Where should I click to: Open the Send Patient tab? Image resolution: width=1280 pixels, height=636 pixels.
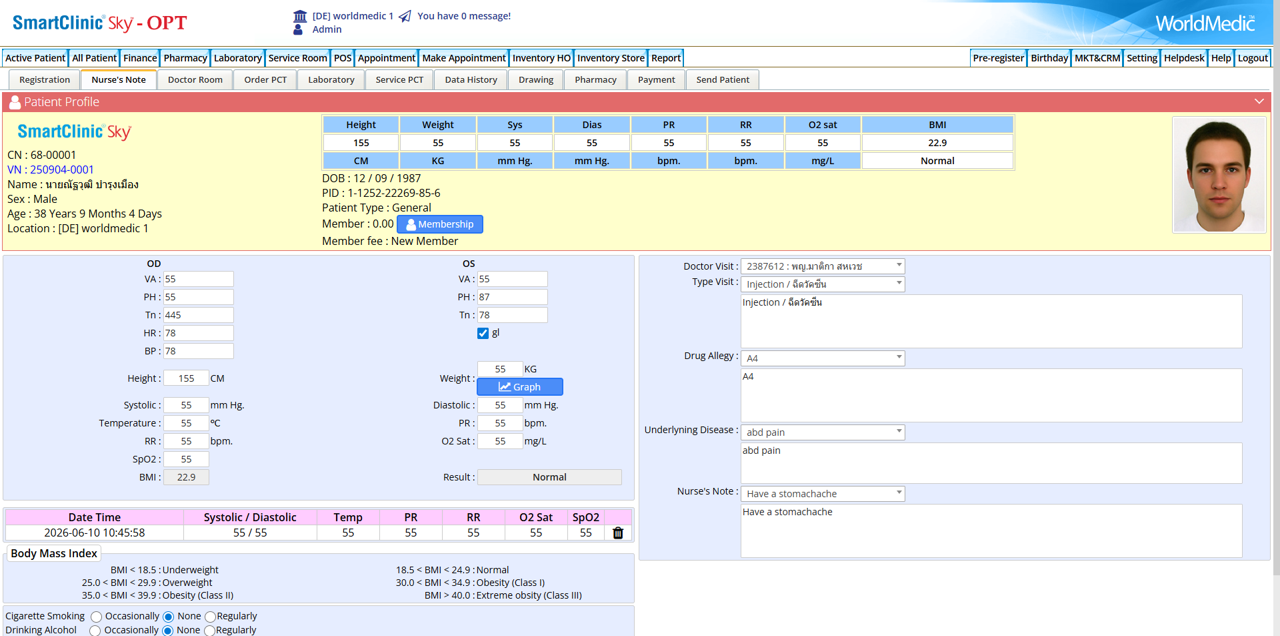[723, 80]
